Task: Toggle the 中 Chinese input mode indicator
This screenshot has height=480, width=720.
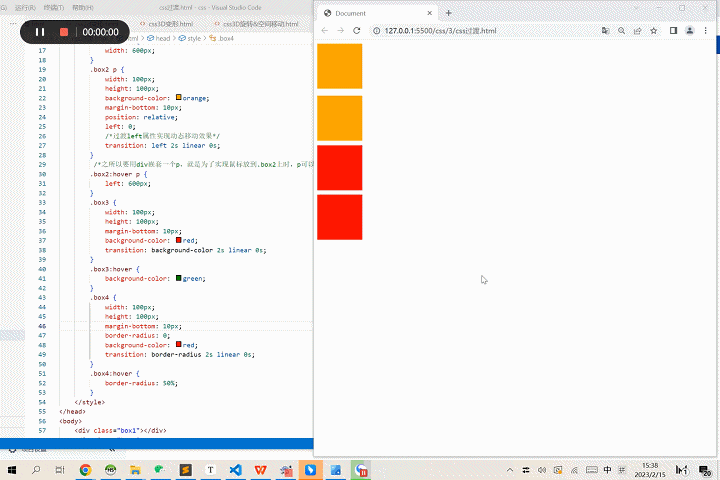Action: click(x=608, y=470)
